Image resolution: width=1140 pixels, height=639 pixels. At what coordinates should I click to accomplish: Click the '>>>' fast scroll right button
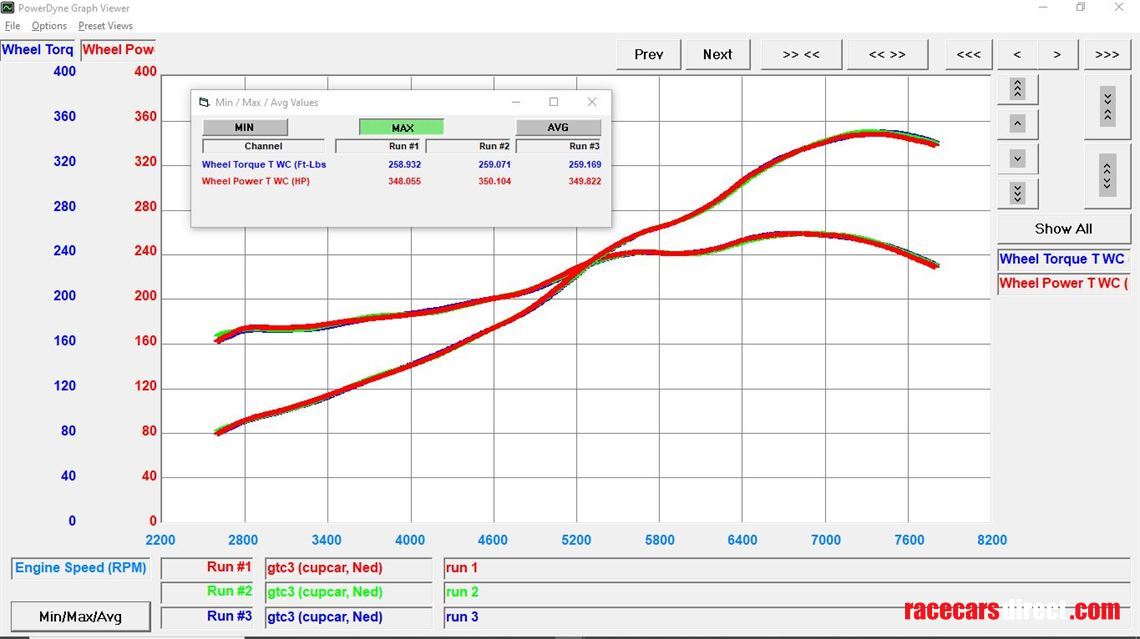(x=1106, y=54)
